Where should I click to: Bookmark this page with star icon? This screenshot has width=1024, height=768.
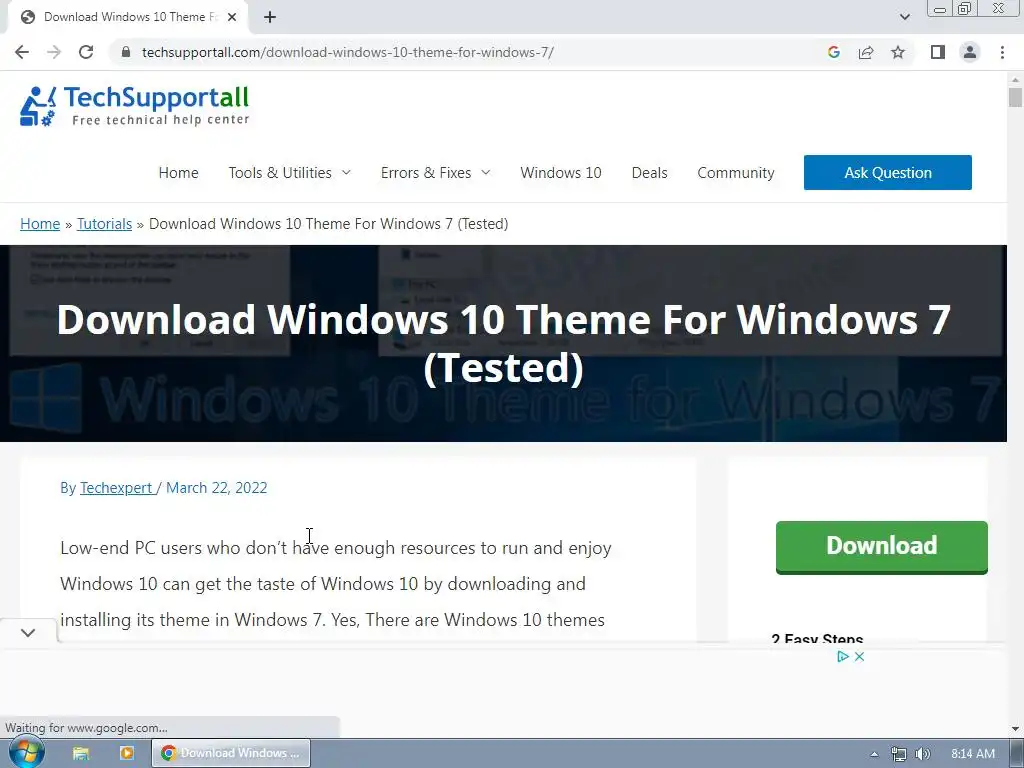click(x=898, y=52)
